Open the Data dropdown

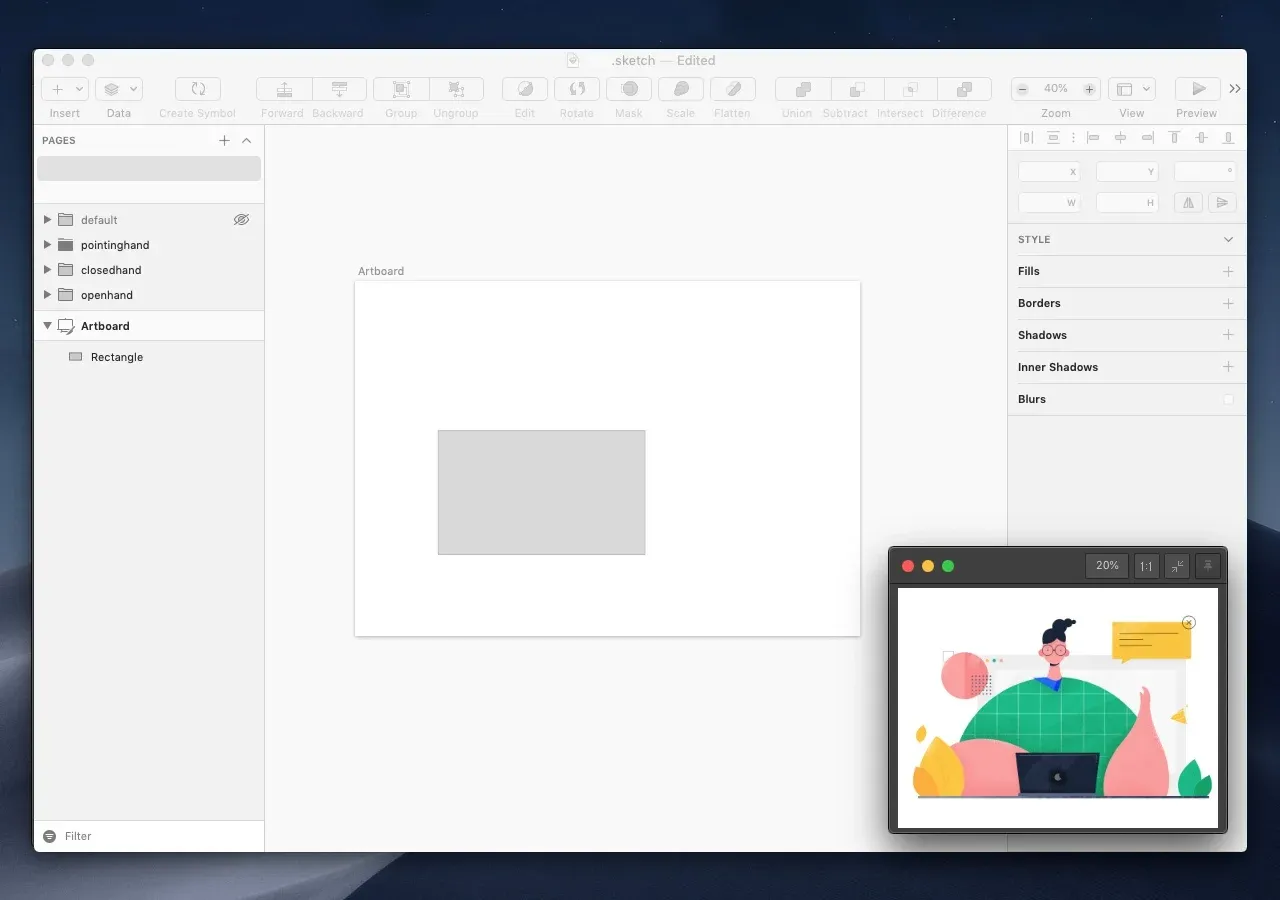[x=119, y=89]
